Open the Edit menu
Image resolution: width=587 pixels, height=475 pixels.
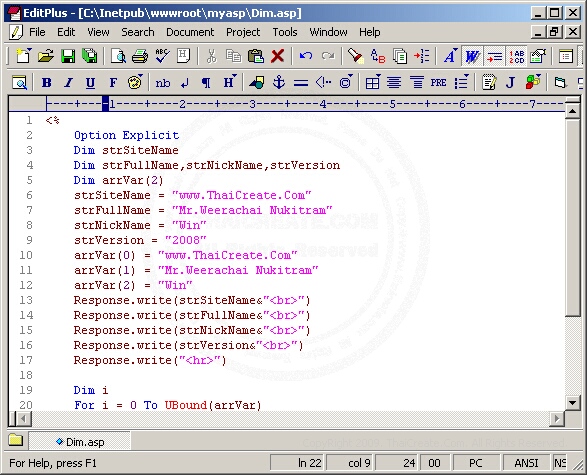(66, 32)
